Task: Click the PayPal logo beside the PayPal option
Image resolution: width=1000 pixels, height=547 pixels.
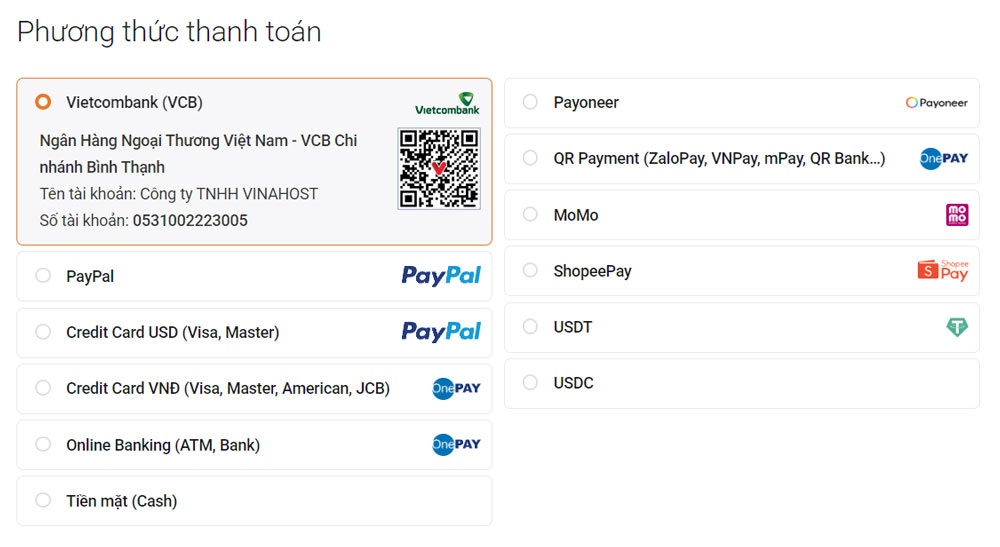Action: tap(441, 276)
